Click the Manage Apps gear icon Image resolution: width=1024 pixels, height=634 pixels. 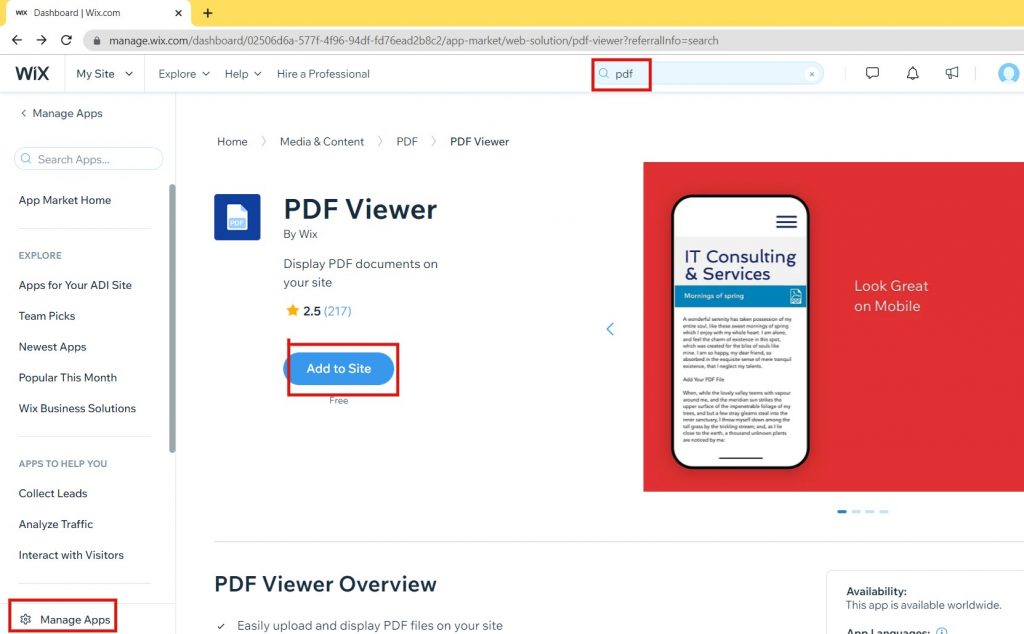(25, 619)
